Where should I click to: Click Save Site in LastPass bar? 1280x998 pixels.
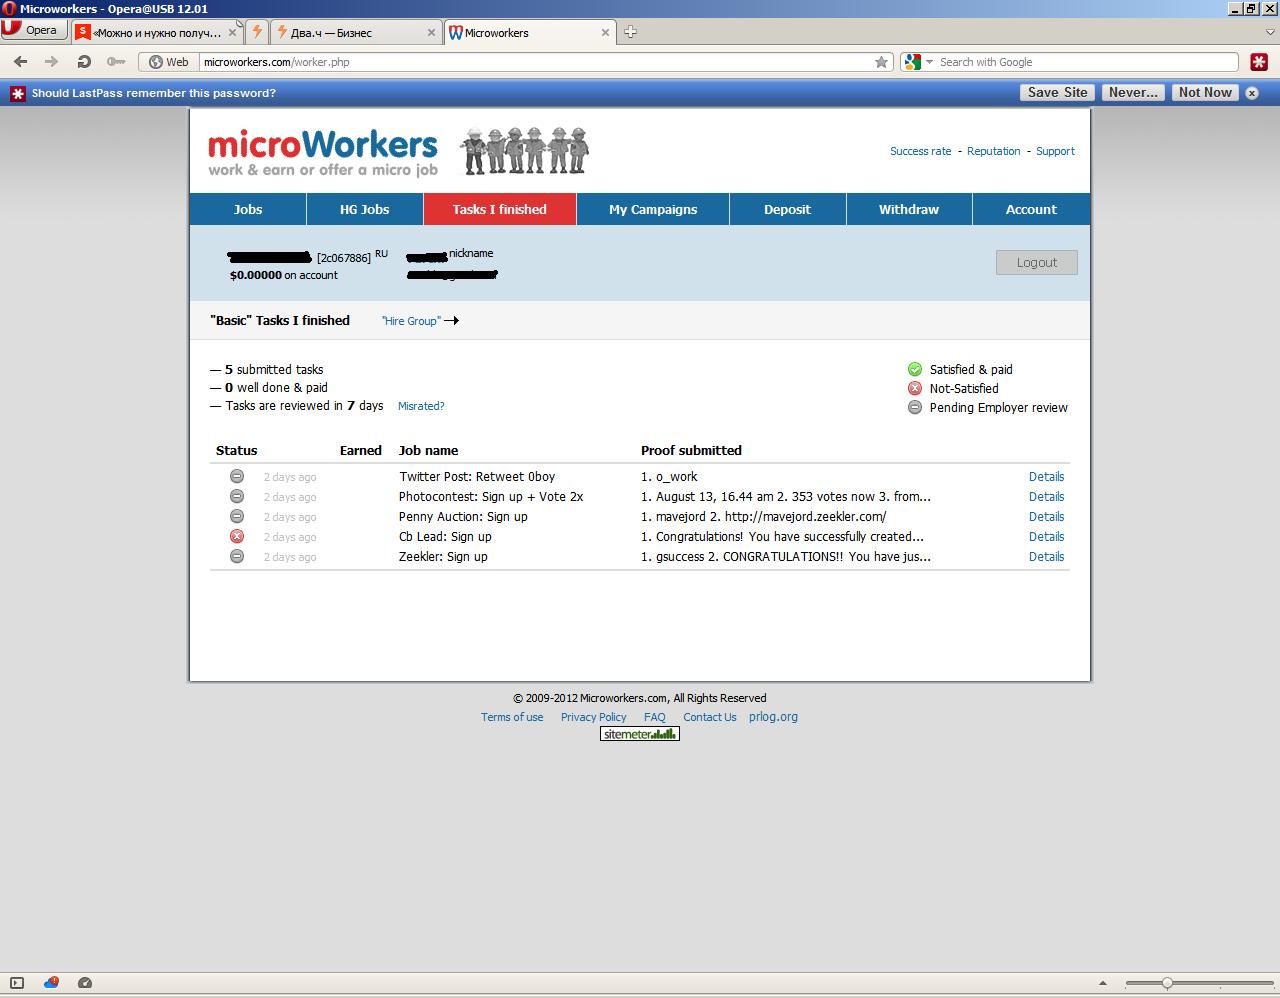tap(1057, 92)
